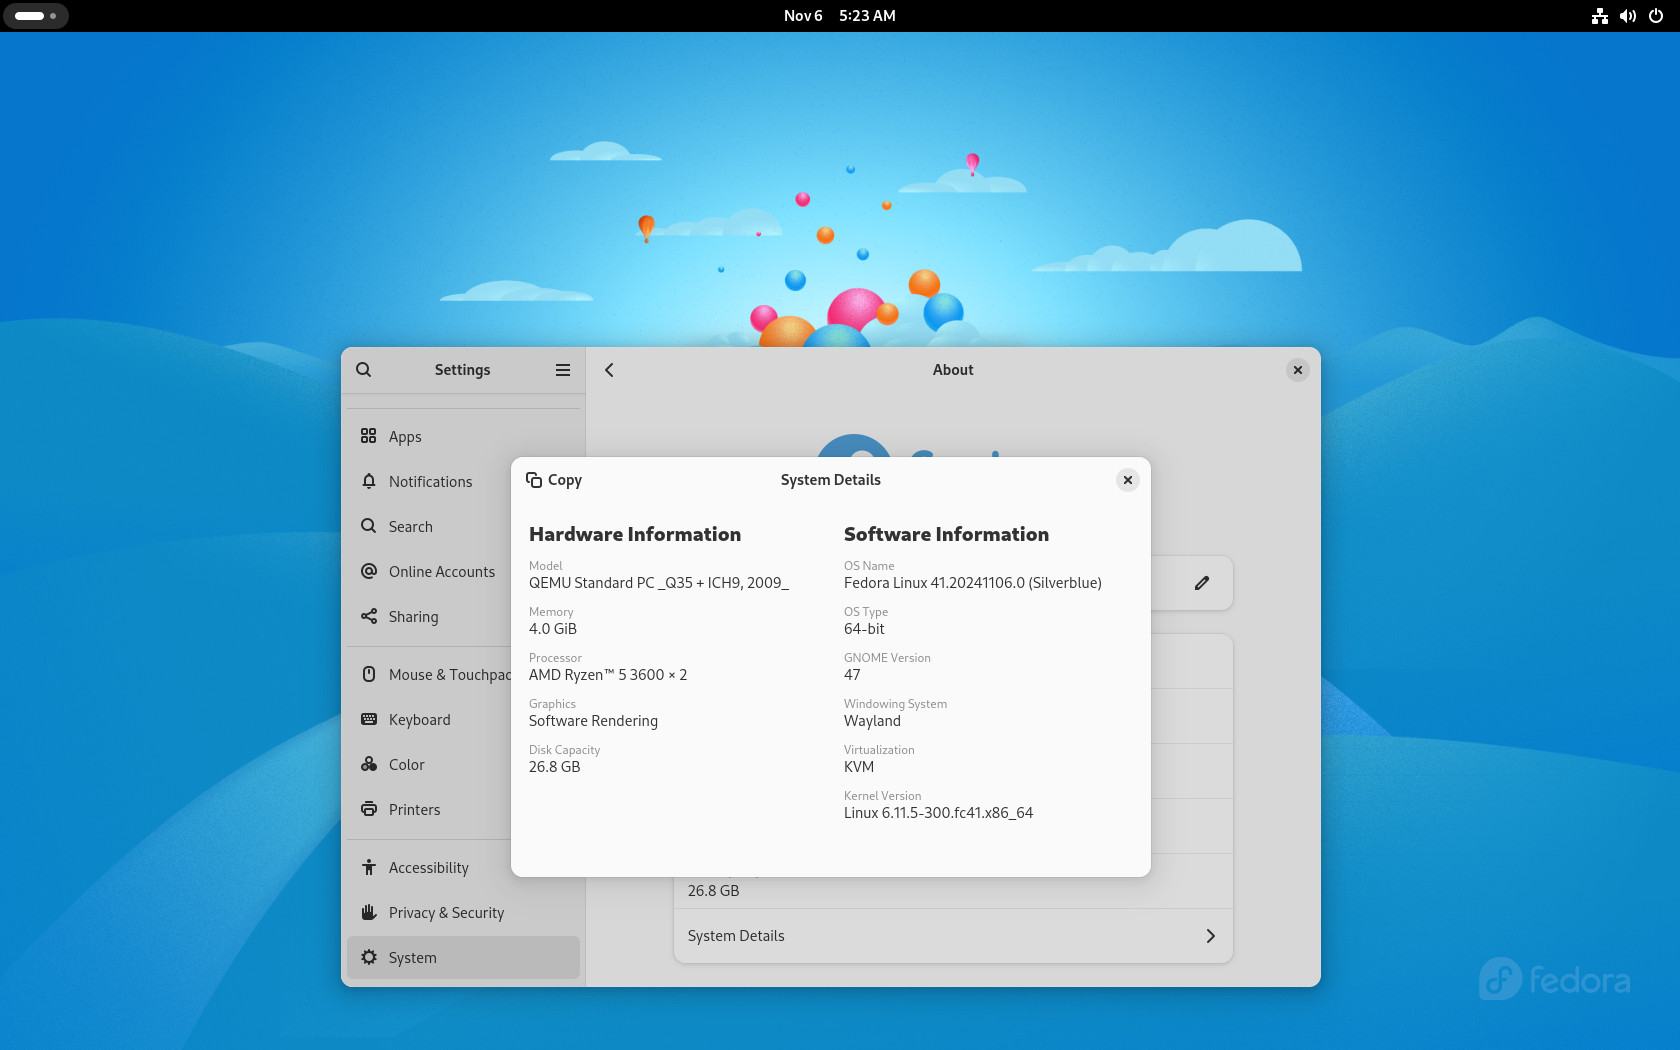Click the Settings title in sidebar header
Screen dimensions: 1680x1050
tap(462, 370)
